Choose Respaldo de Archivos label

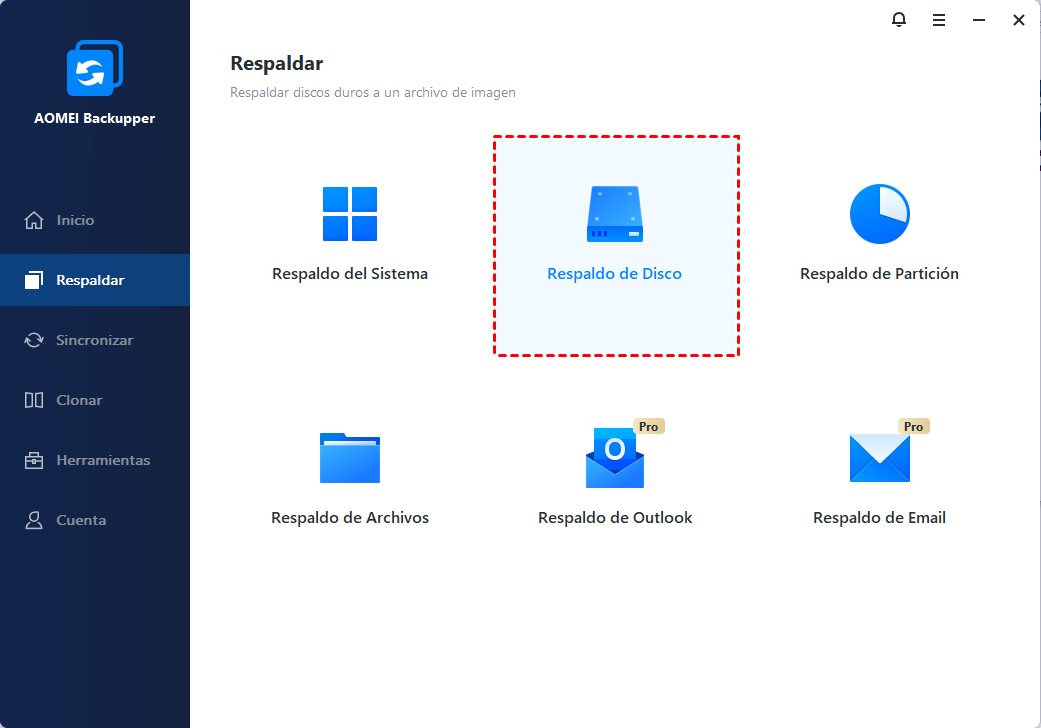(x=350, y=518)
